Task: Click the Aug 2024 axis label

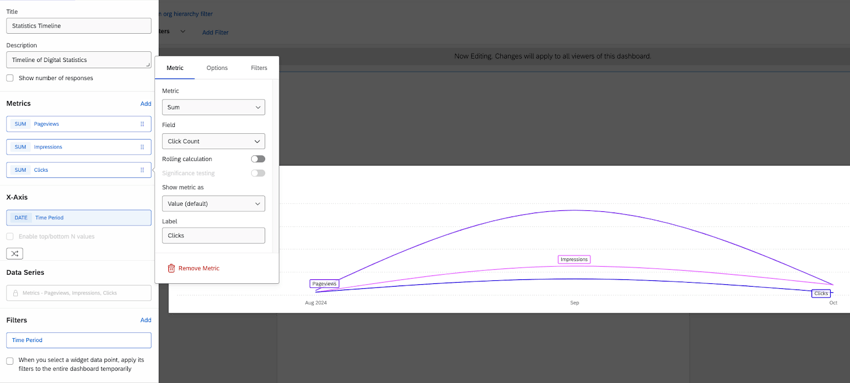Action: [316, 303]
